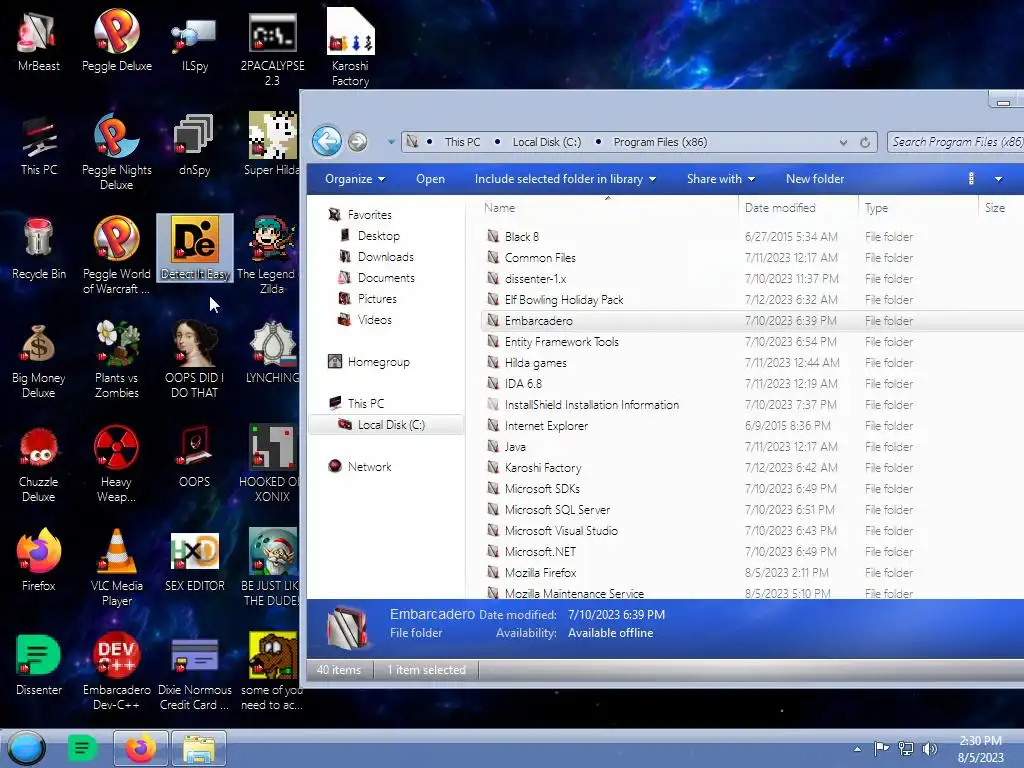Select the Big Money Deluxe icon
1024x768 pixels.
[x=38, y=360]
